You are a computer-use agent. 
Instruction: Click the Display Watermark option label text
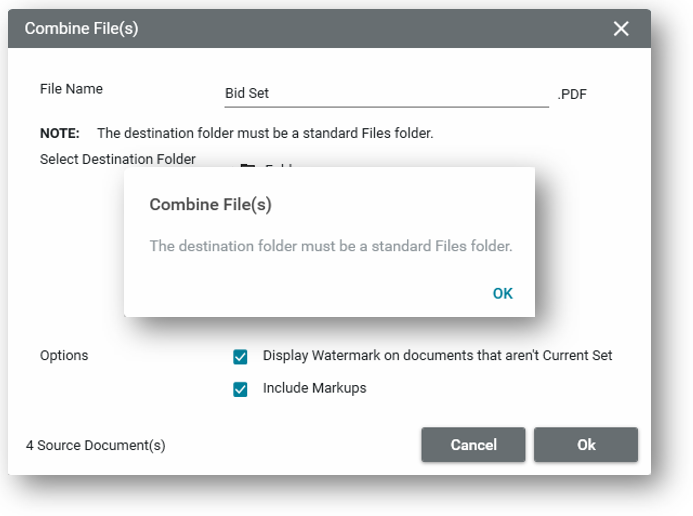point(437,356)
